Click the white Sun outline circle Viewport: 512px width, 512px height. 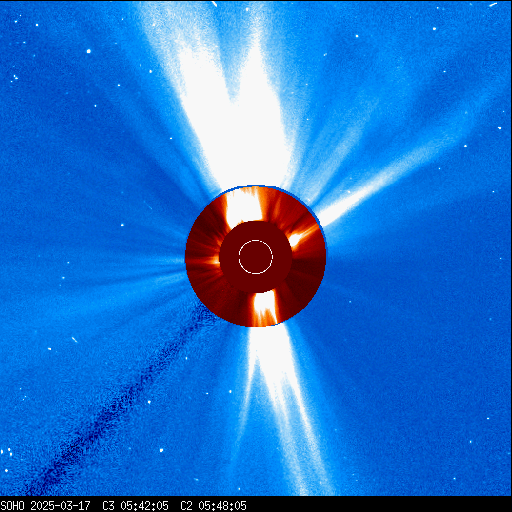click(256, 257)
